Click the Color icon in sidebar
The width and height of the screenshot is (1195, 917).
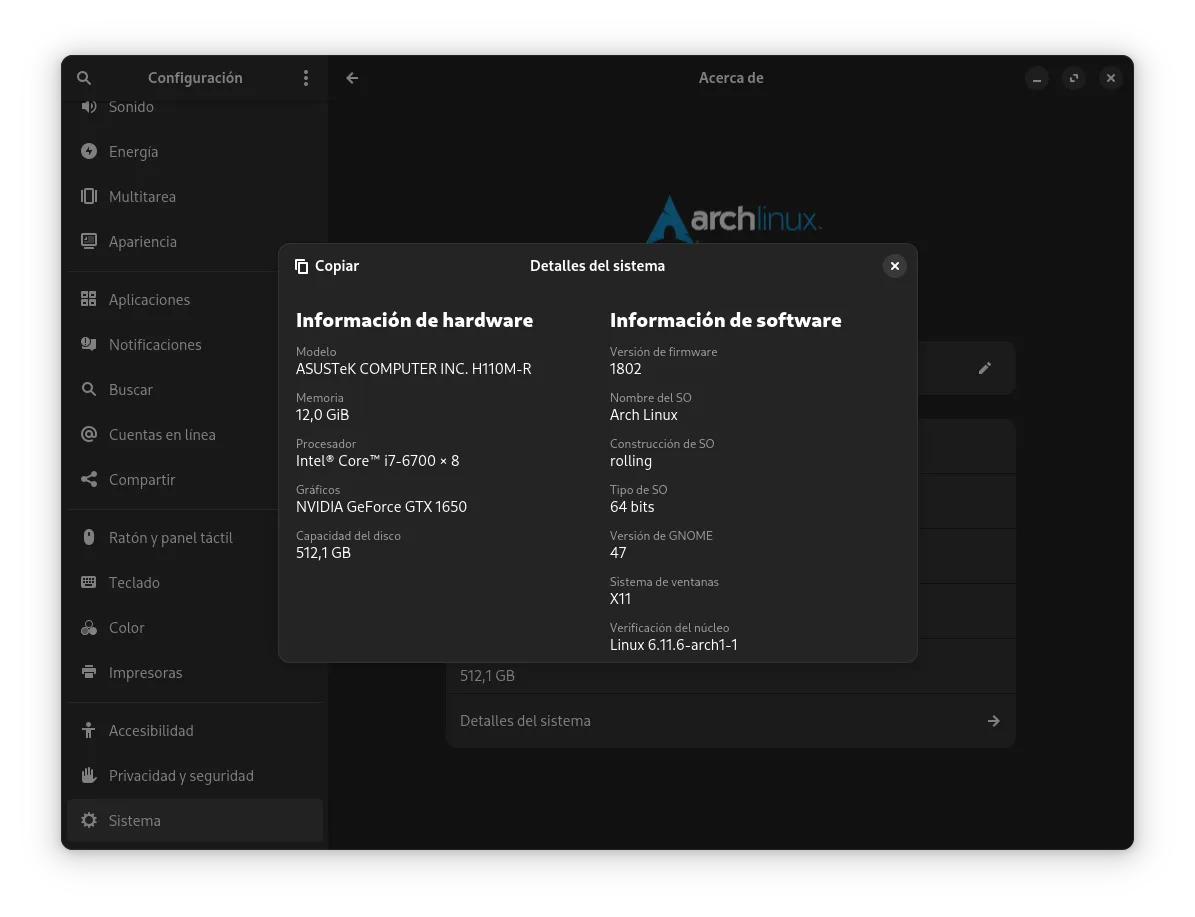click(x=89, y=627)
